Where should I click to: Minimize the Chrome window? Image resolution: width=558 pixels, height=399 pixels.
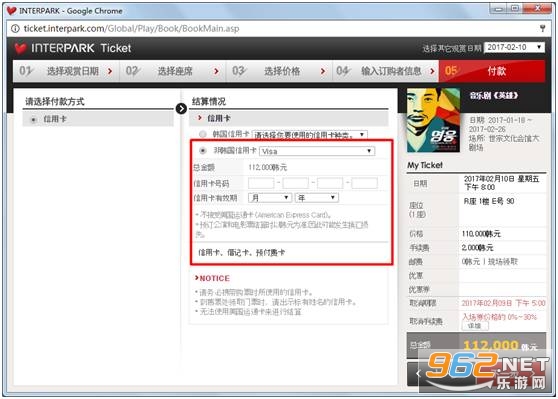coord(499,9)
